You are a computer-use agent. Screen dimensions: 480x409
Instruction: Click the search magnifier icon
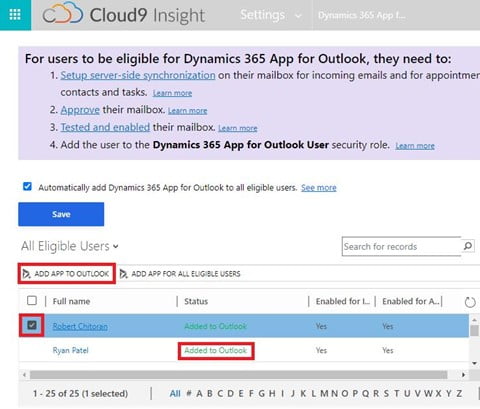click(x=468, y=246)
